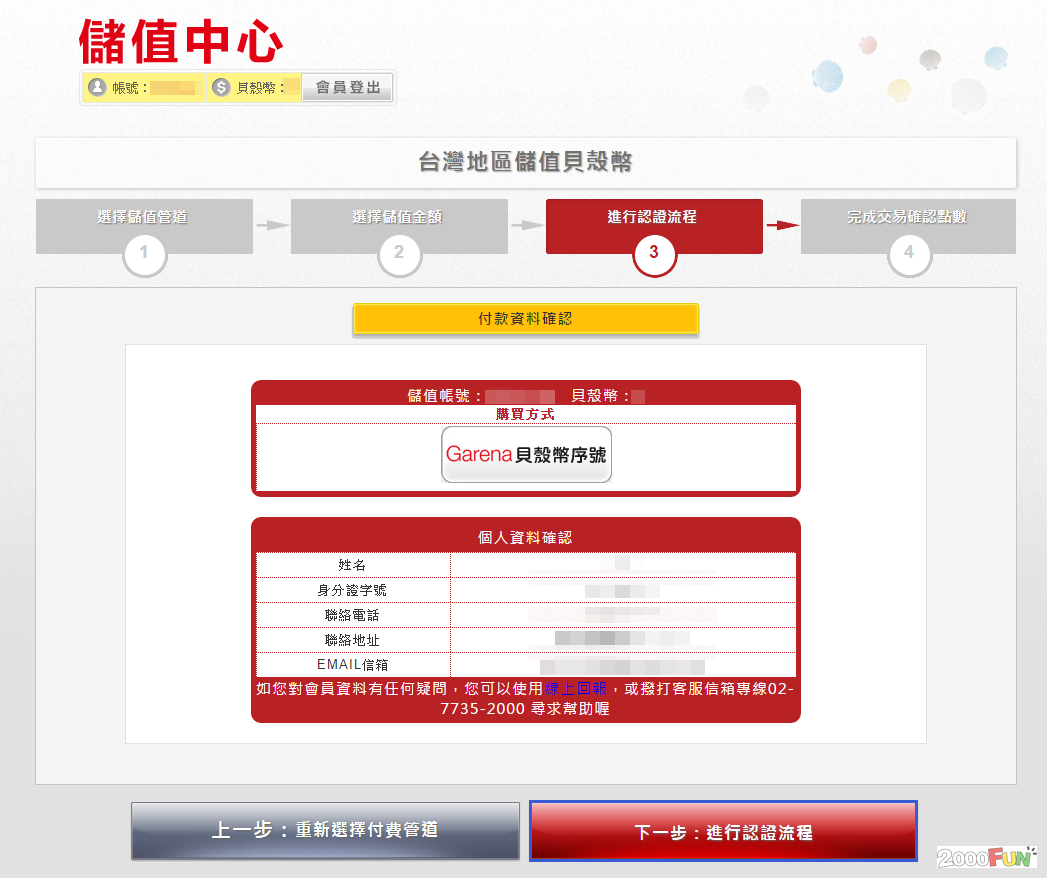
Task: Click the 聯絡電話 row label
Action: point(352,615)
